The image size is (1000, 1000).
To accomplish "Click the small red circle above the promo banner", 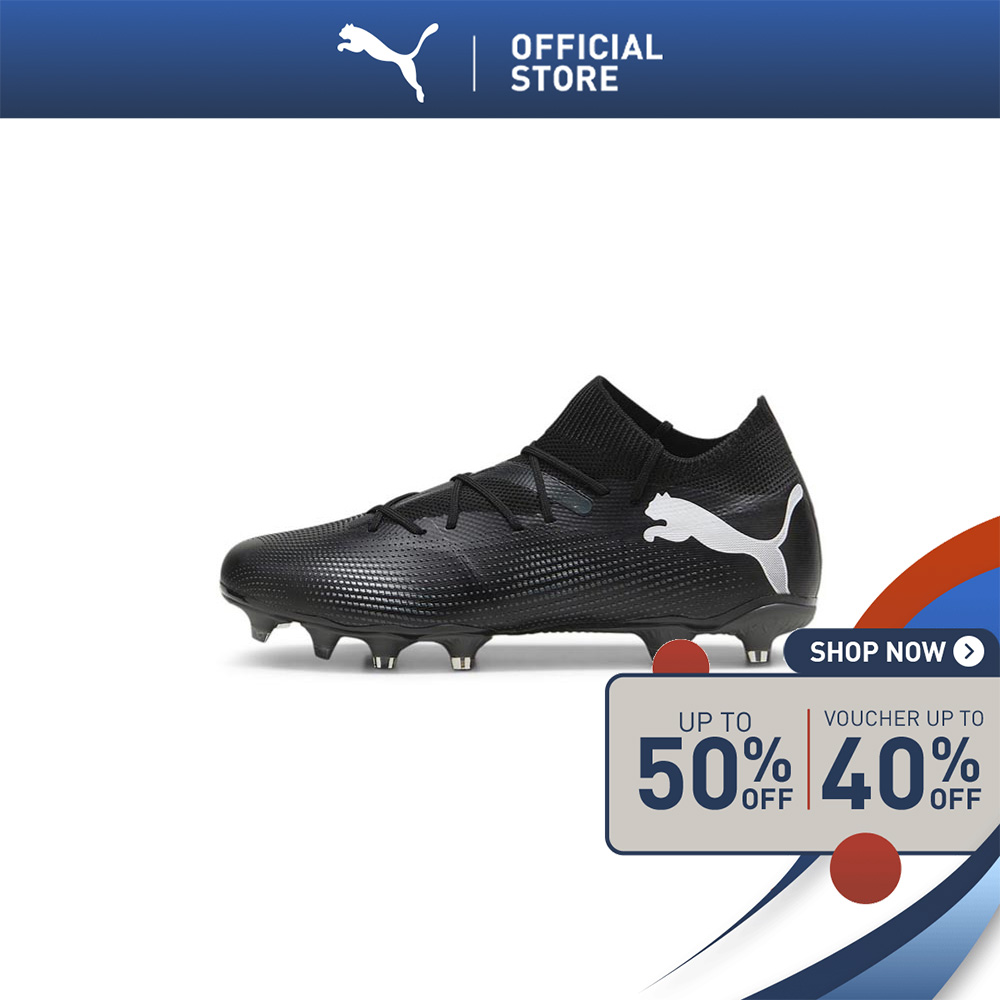I will point(680,658).
